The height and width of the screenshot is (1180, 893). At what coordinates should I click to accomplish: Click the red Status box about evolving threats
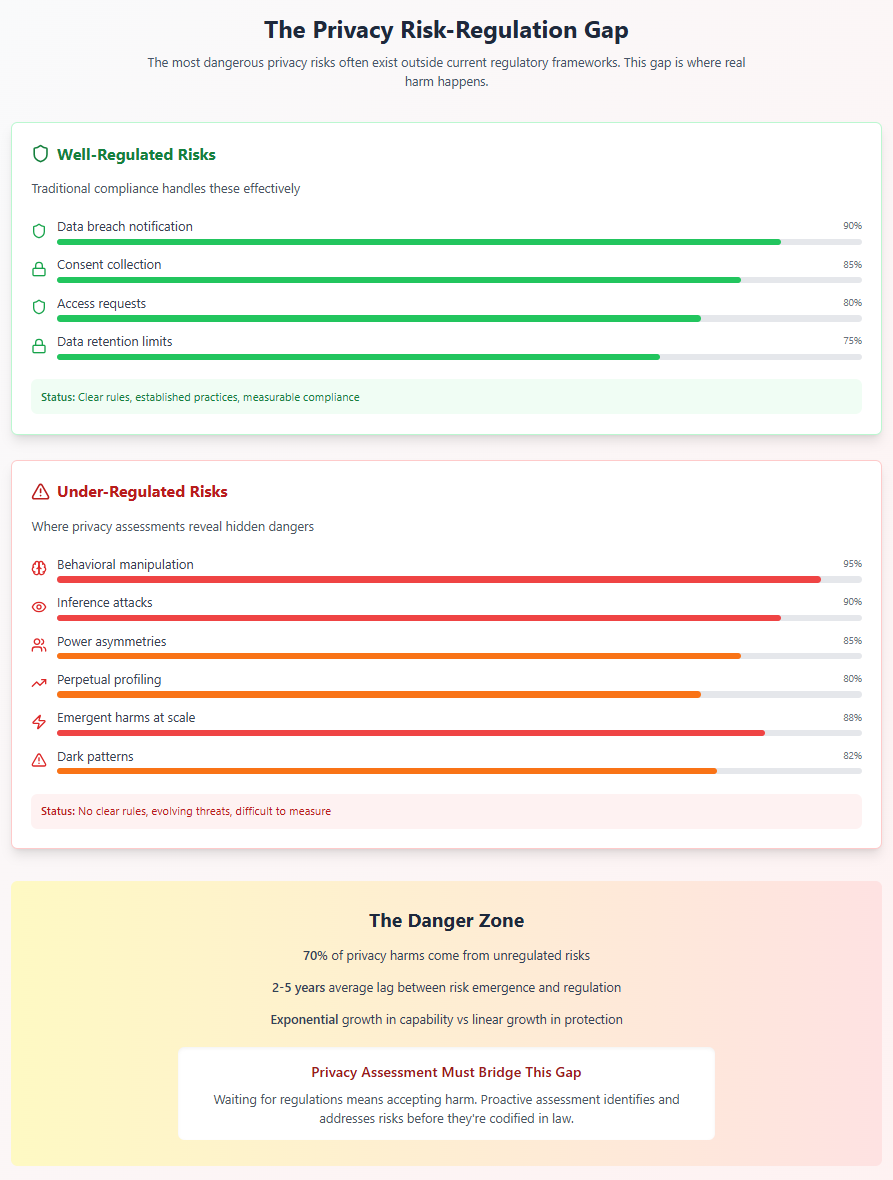[x=446, y=811]
